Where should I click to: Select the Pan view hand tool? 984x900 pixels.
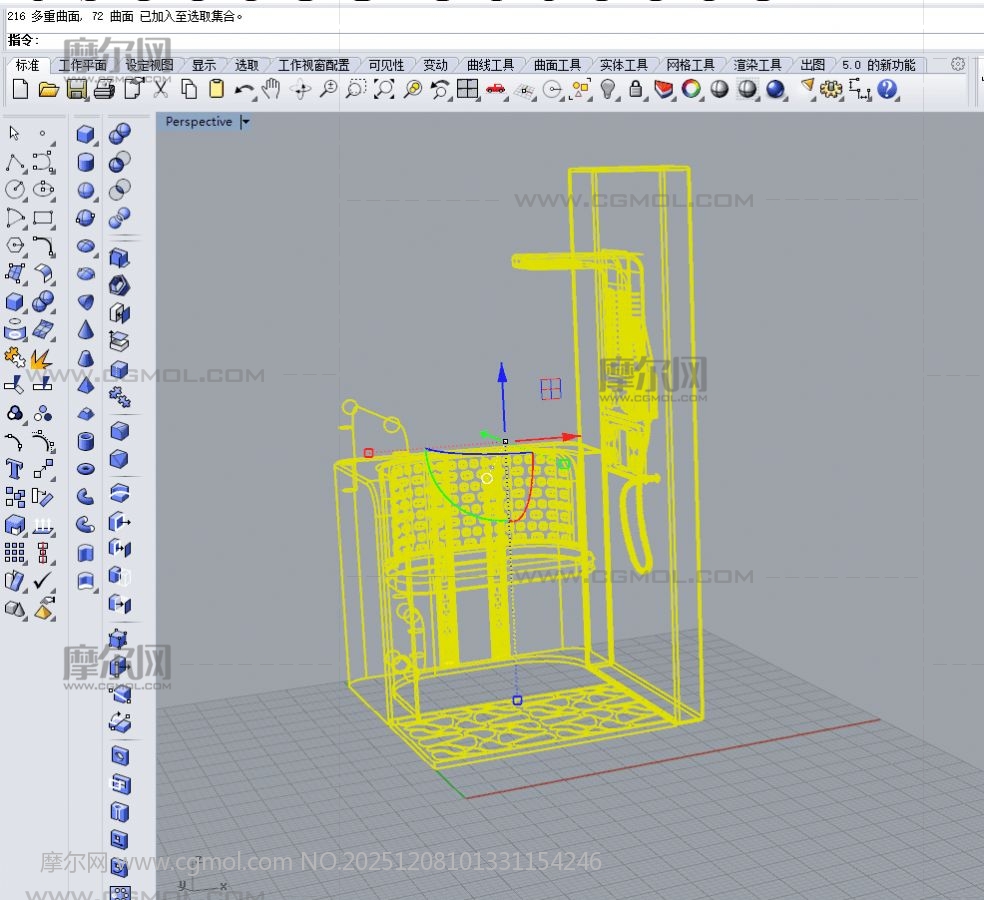click(271, 90)
